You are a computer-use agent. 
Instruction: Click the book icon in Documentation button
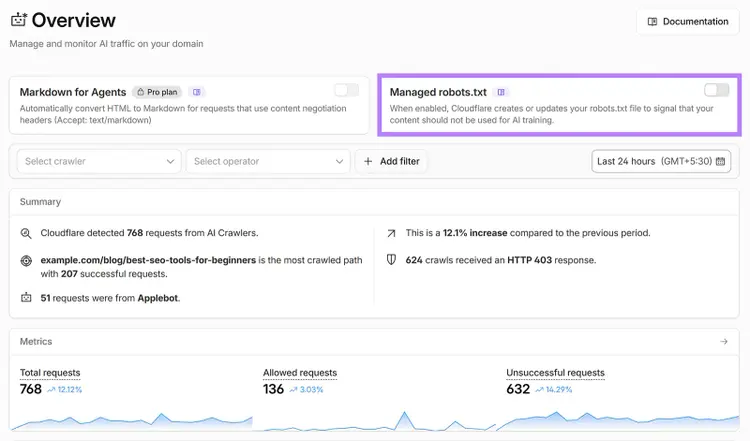coord(652,22)
